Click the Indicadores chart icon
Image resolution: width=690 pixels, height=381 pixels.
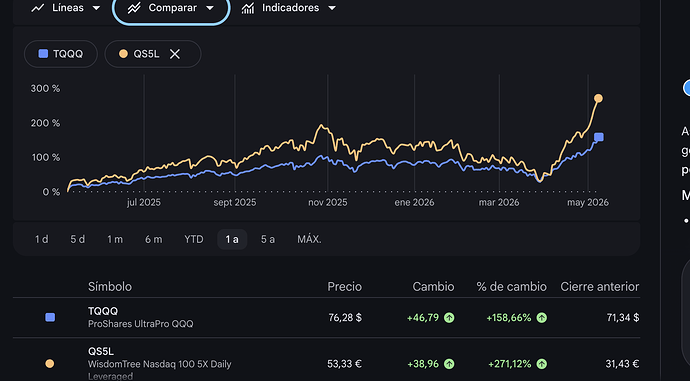(x=248, y=8)
